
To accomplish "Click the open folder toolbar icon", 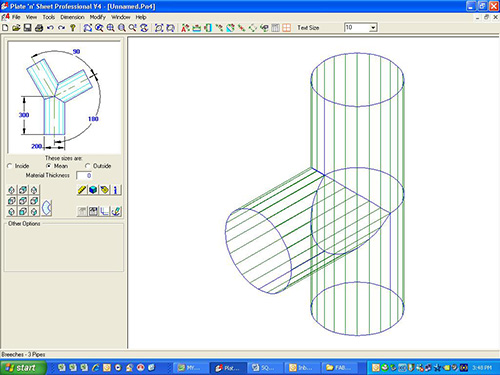I will [x=16, y=28].
